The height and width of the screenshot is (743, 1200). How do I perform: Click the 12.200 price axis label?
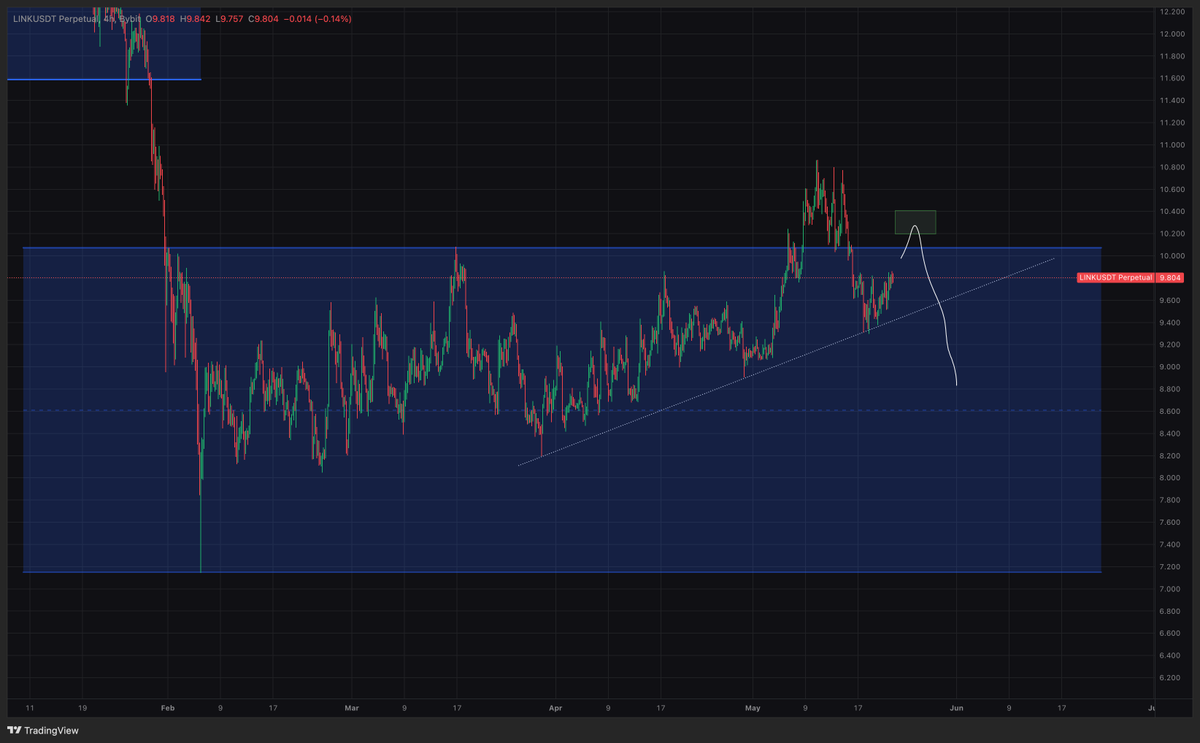click(x=1171, y=12)
